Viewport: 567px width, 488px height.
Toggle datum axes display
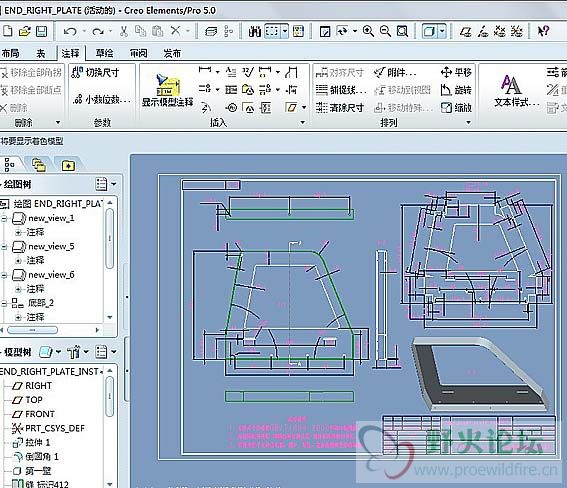tap(483, 31)
